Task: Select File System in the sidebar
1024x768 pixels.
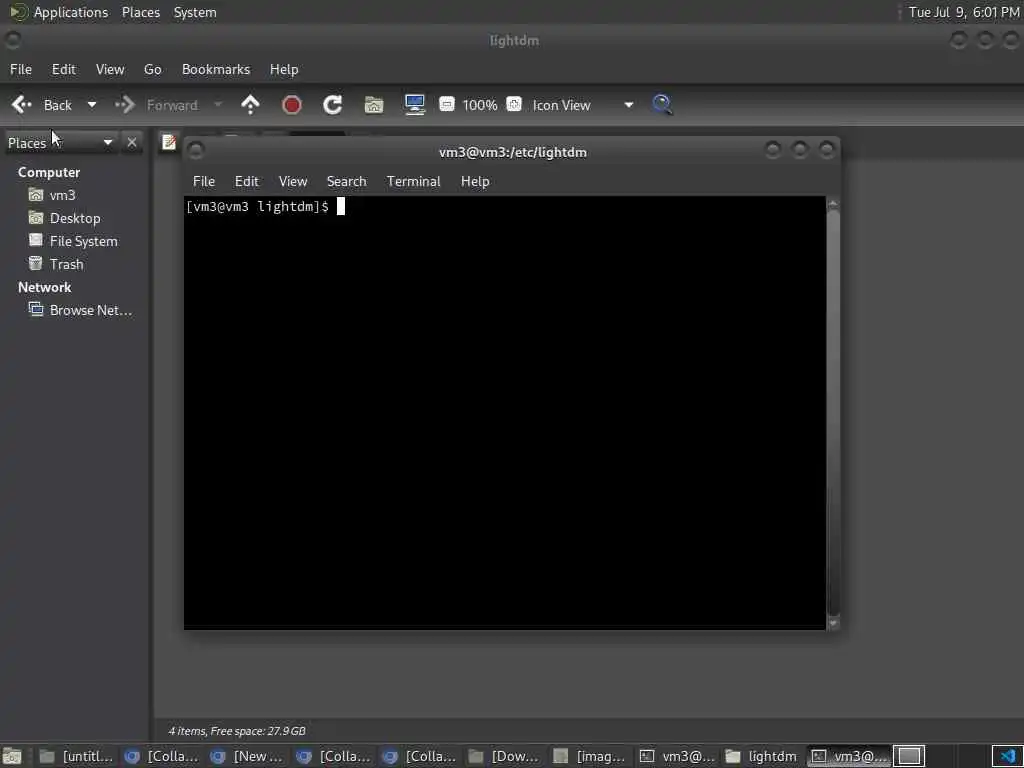Action: tap(84, 241)
